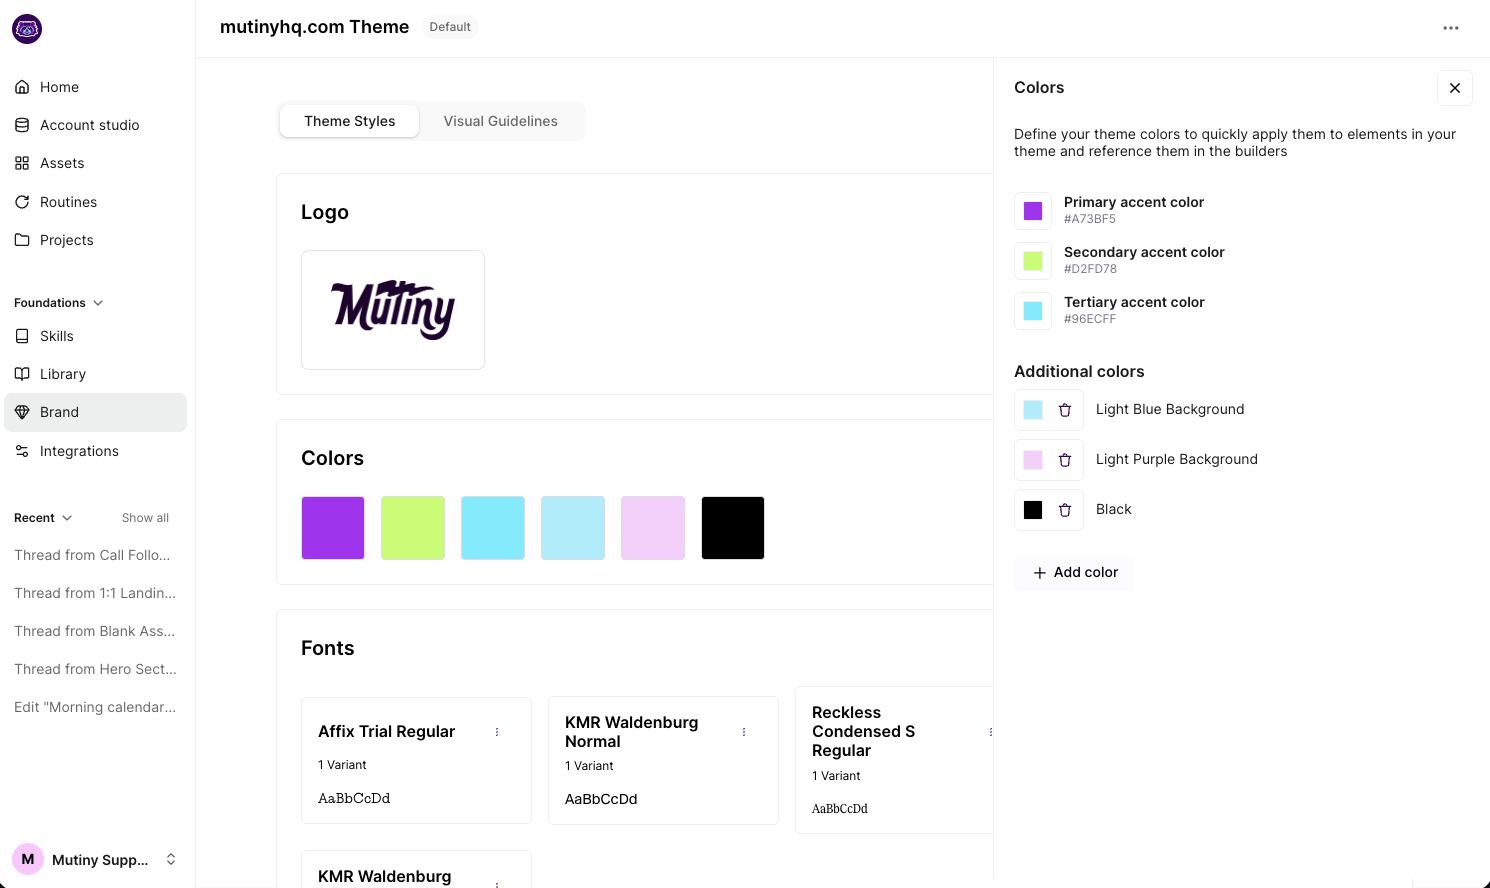Viewport: 1490px width, 888px height.
Task: Open the Mutiny Support workspace switcher
Action: [x=96, y=859]
